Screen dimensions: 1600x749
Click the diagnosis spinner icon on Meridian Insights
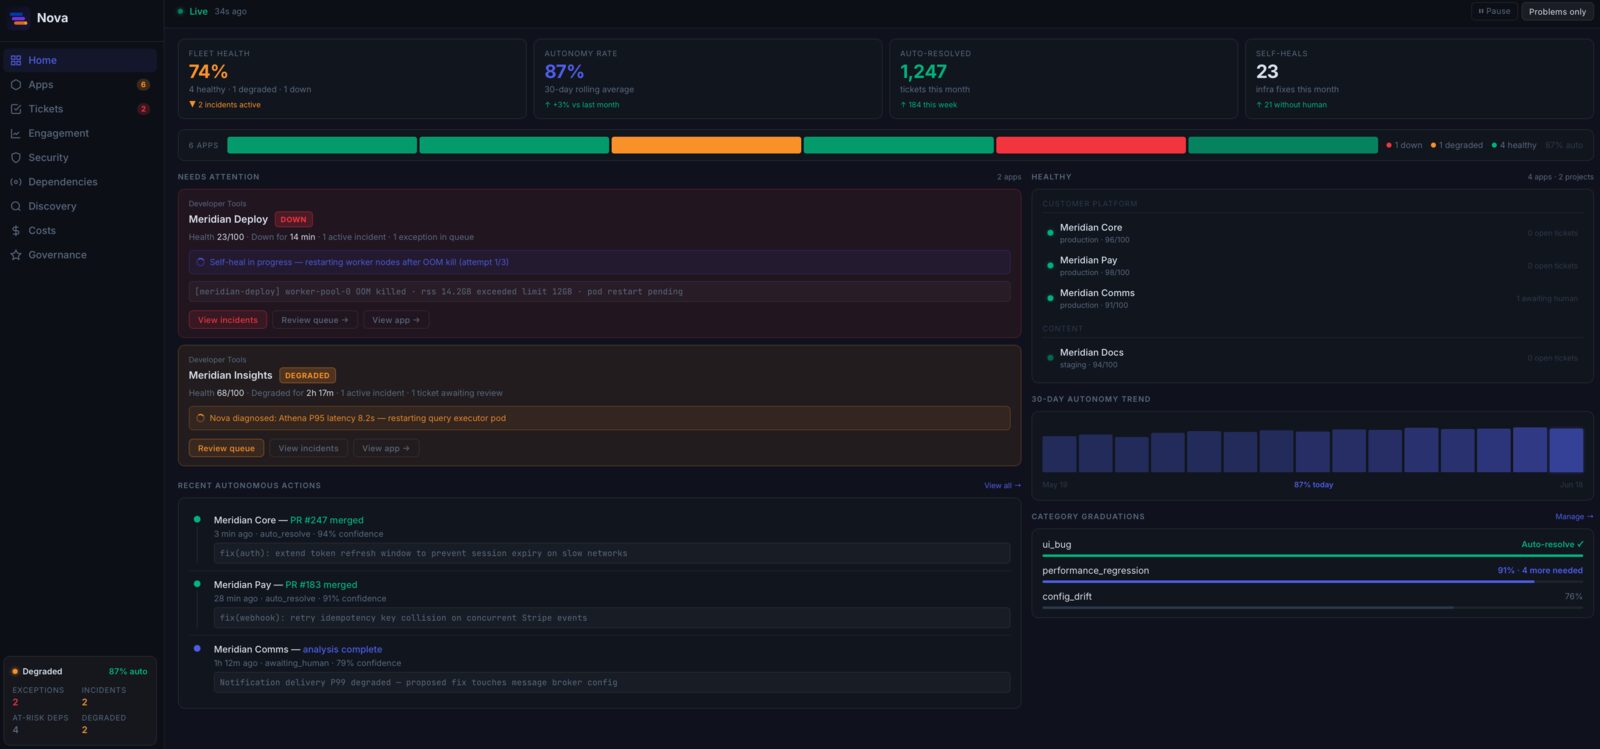pyautogui.click(x=201, y=418)
